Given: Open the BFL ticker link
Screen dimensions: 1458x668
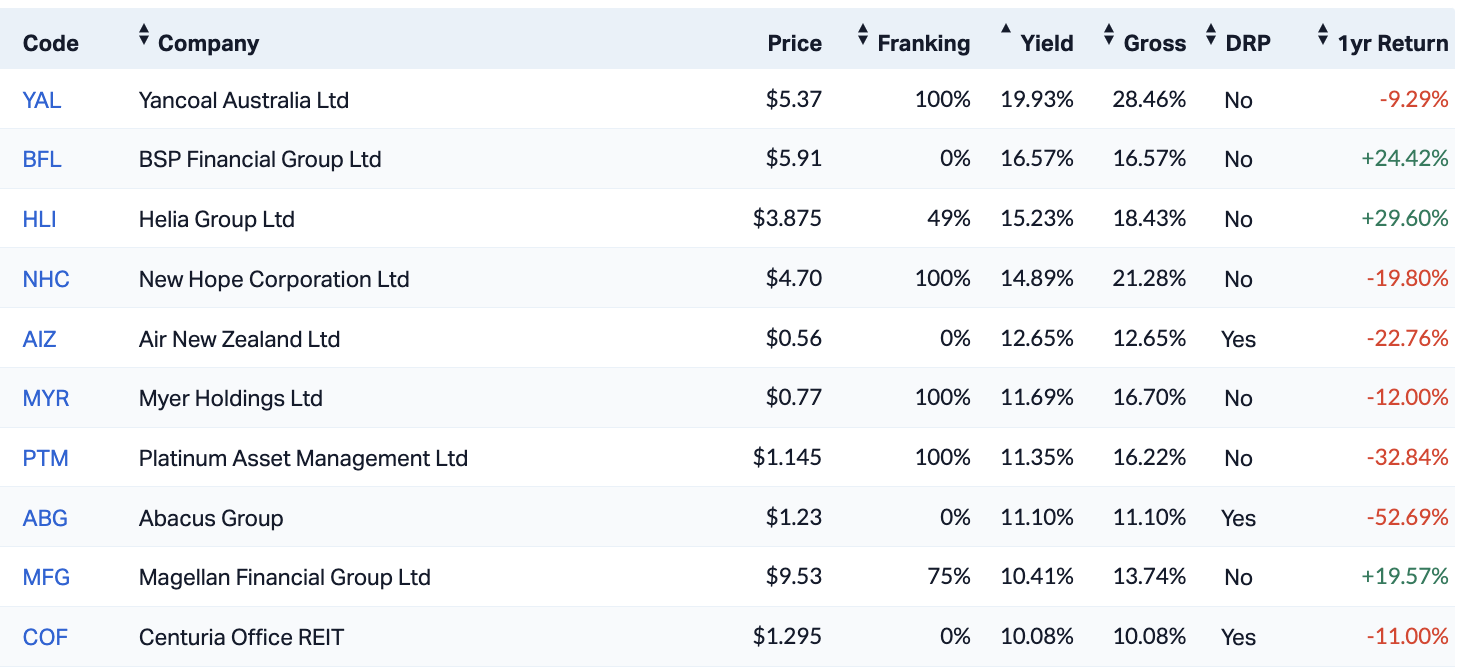Looking at the screenshot, I should coord(42,159).
